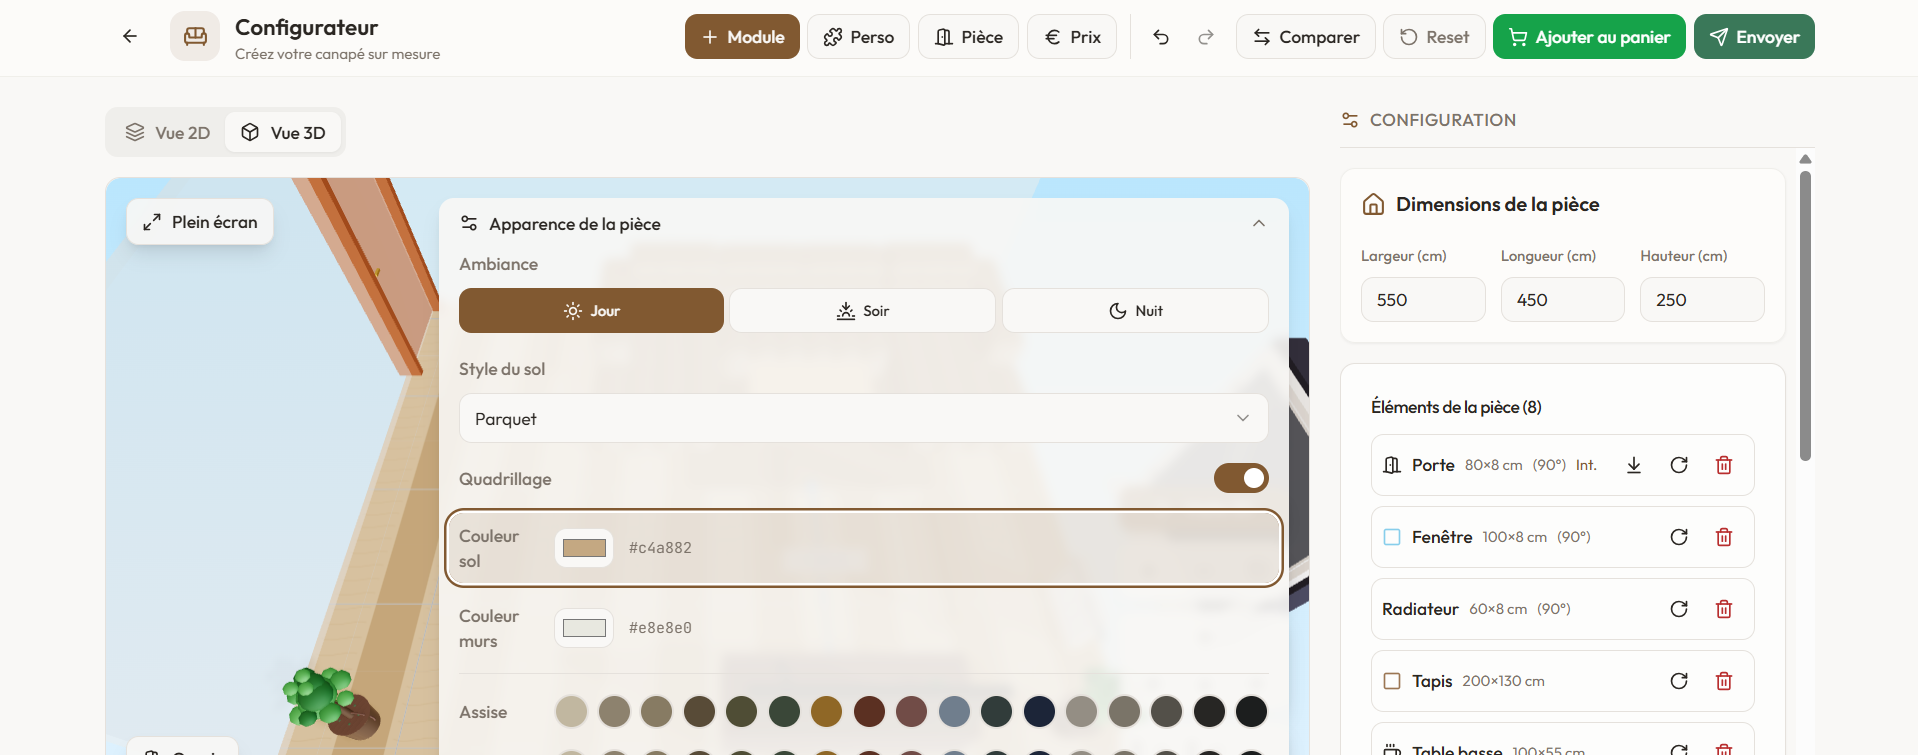Click the Longueur field showing 450

pos(1562,300)
